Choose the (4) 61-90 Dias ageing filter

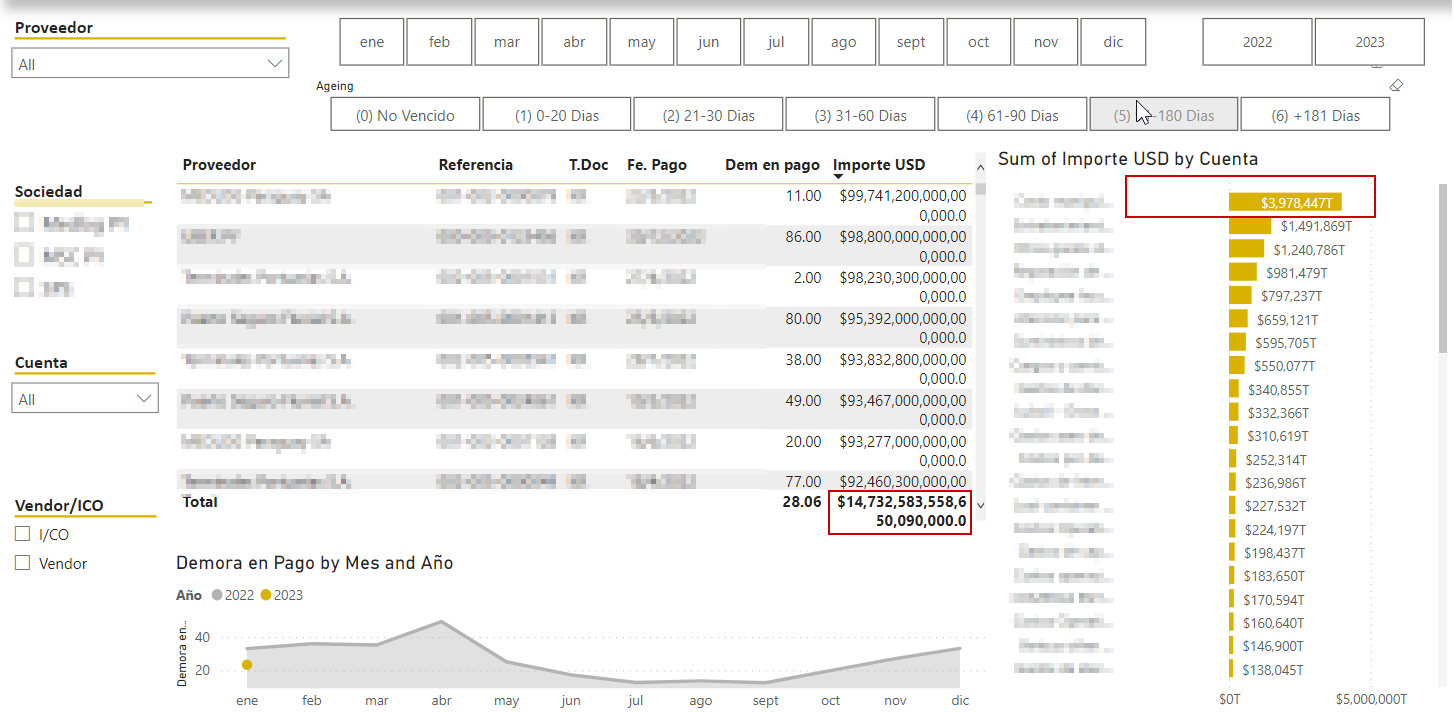click(x=1012, y=115)
